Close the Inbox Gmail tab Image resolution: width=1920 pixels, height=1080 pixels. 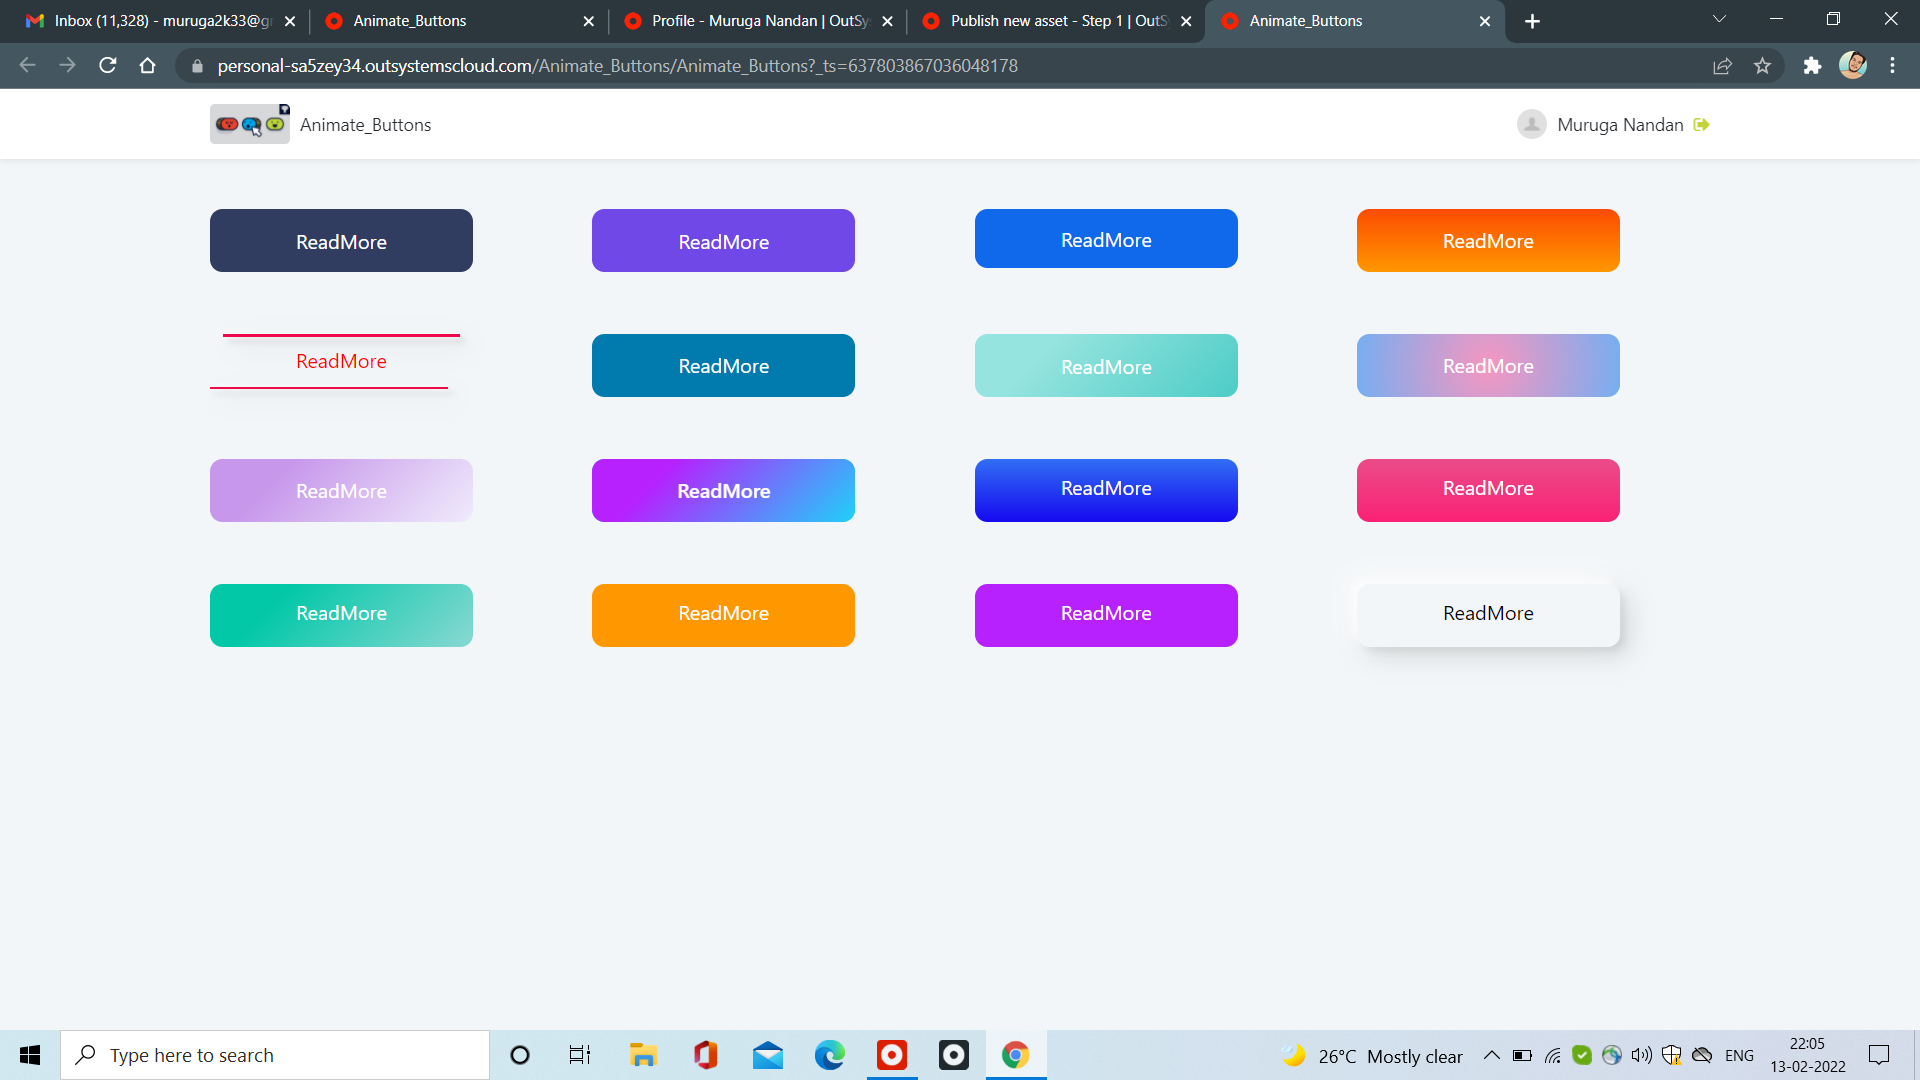[290, 21]
